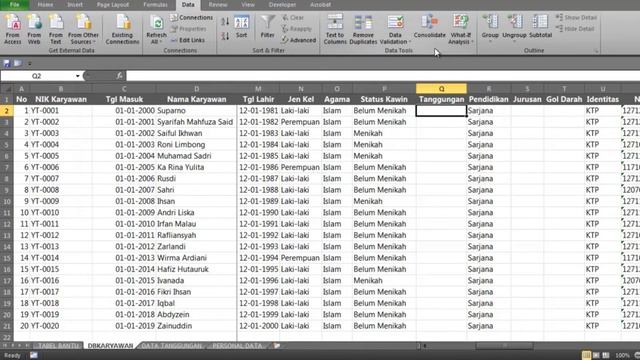Click Show Detail in Outline group
Screen dimensions: 640x360
[x=576, y=18]
